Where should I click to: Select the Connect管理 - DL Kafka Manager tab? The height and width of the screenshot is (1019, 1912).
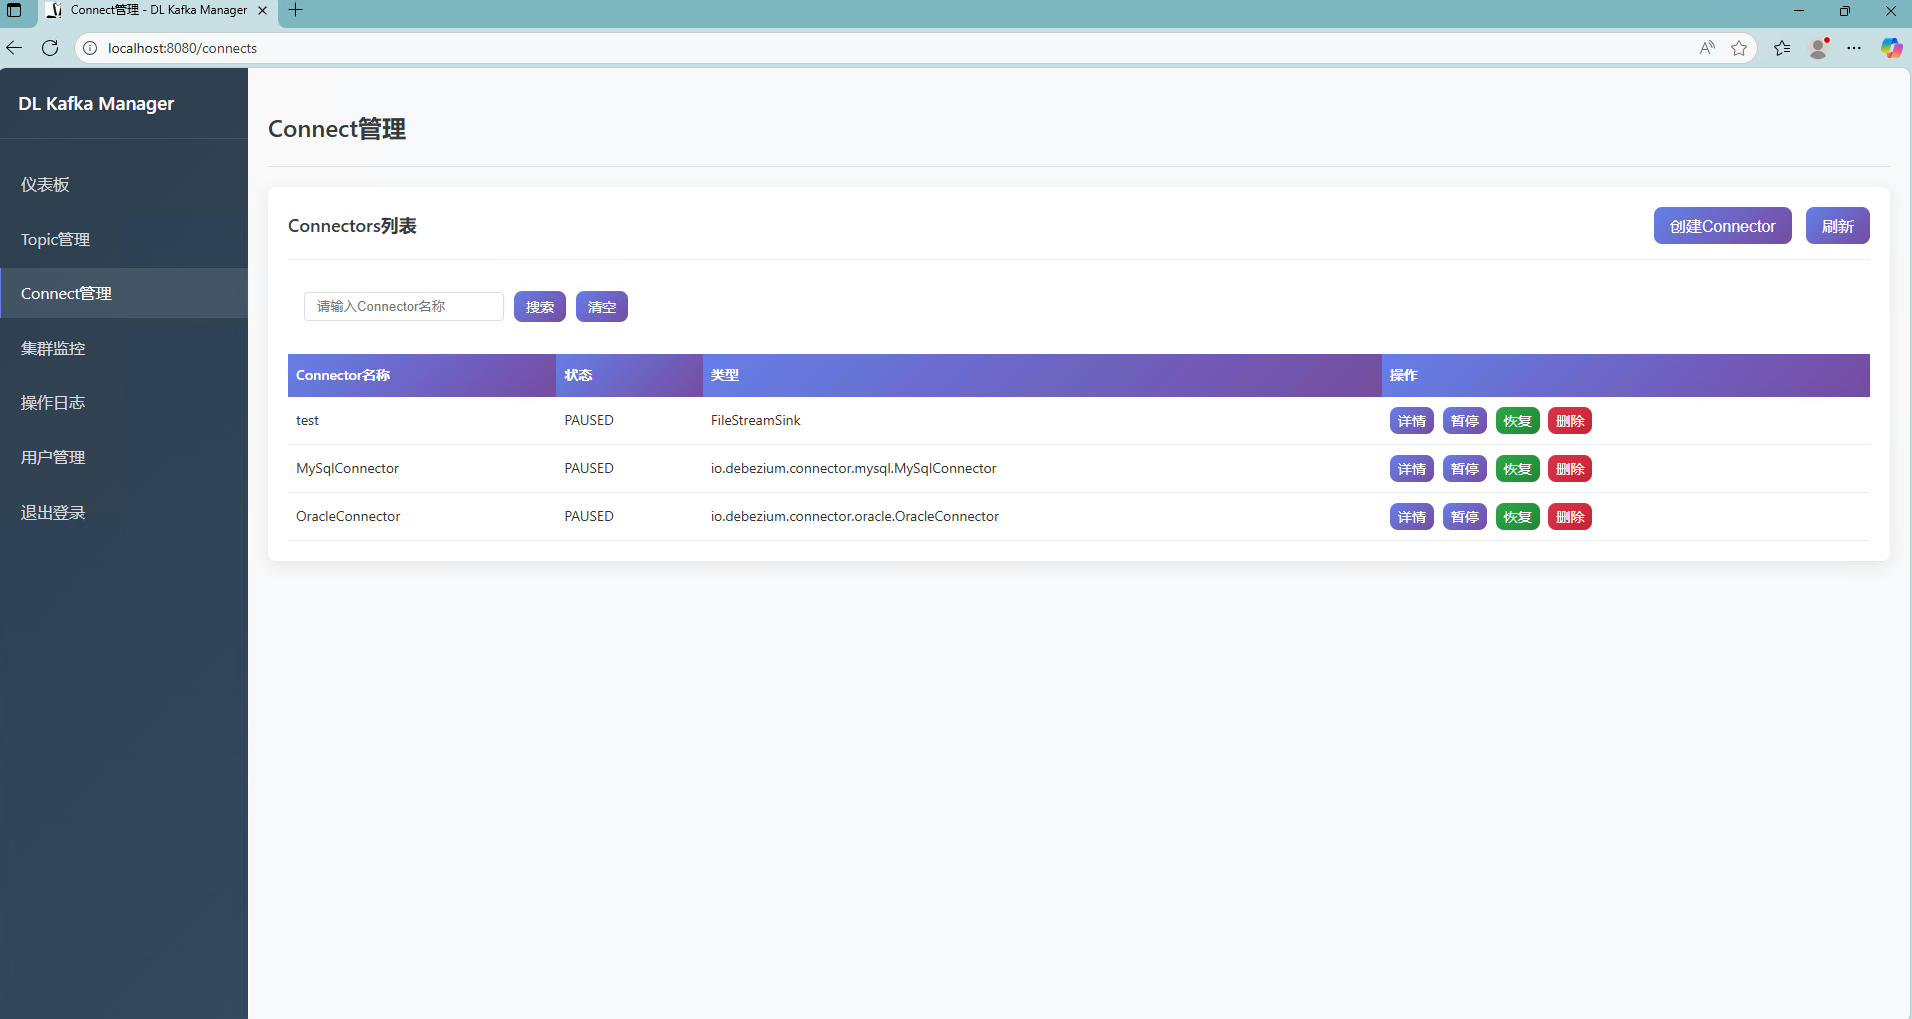pos(158,11)
